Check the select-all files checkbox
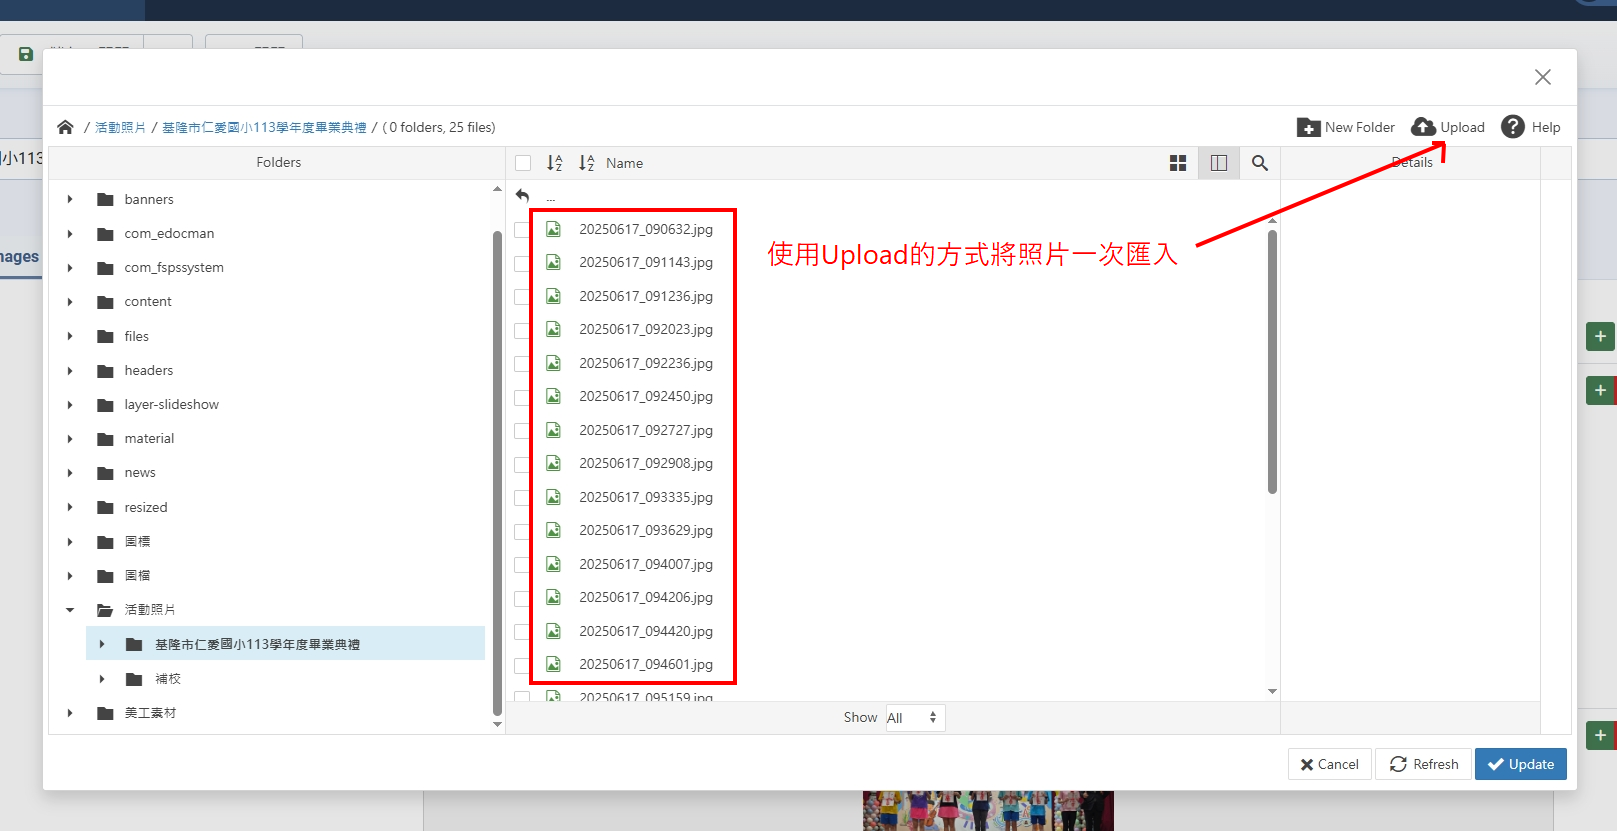This screenshot has height=831, width=1617. pos(523,163)
